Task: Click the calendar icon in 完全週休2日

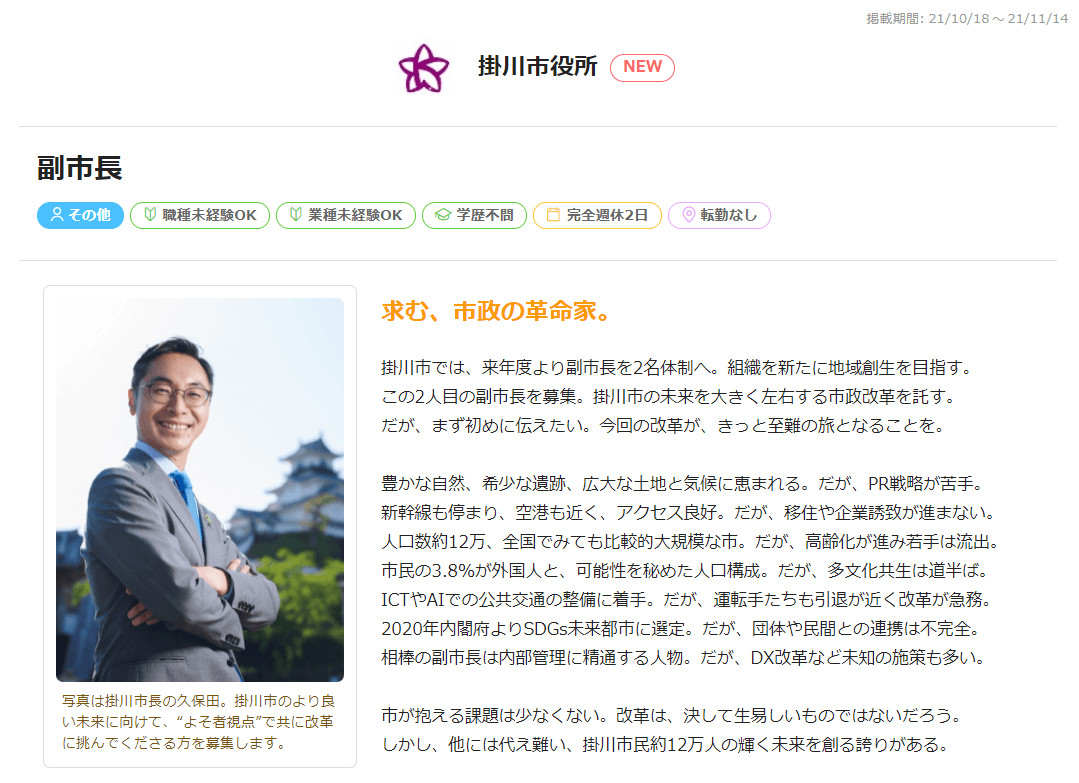Action: (x=553, y=215)
